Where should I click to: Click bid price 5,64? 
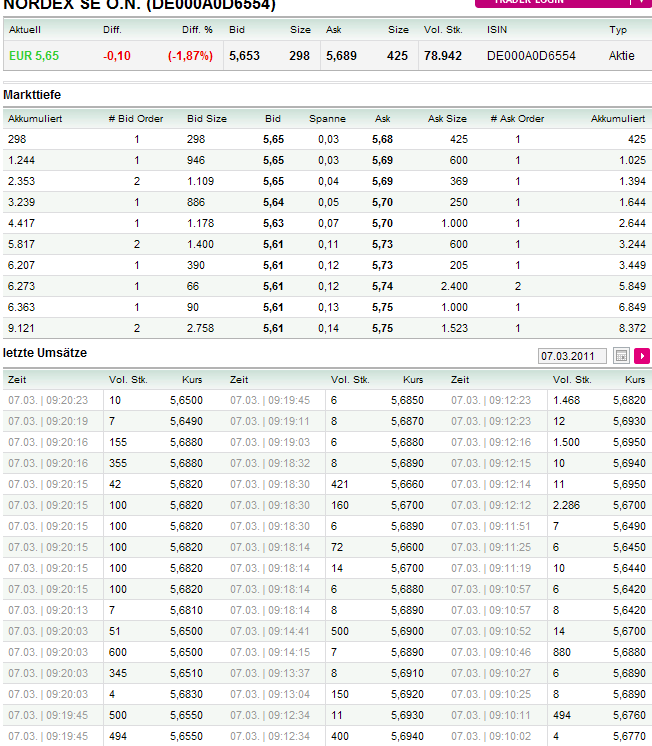(273, 202)
